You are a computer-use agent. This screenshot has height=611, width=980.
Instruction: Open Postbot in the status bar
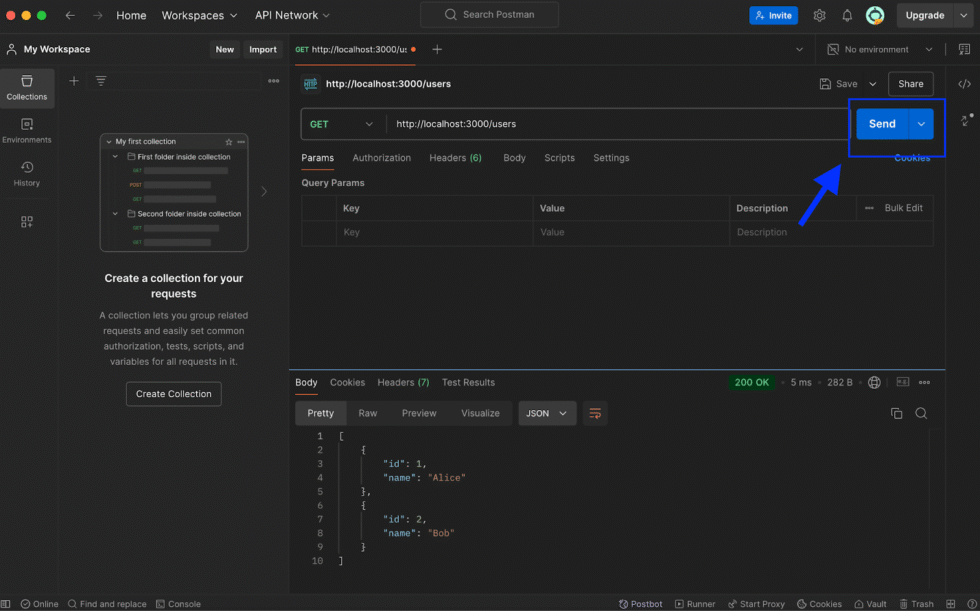pos(641,604)
